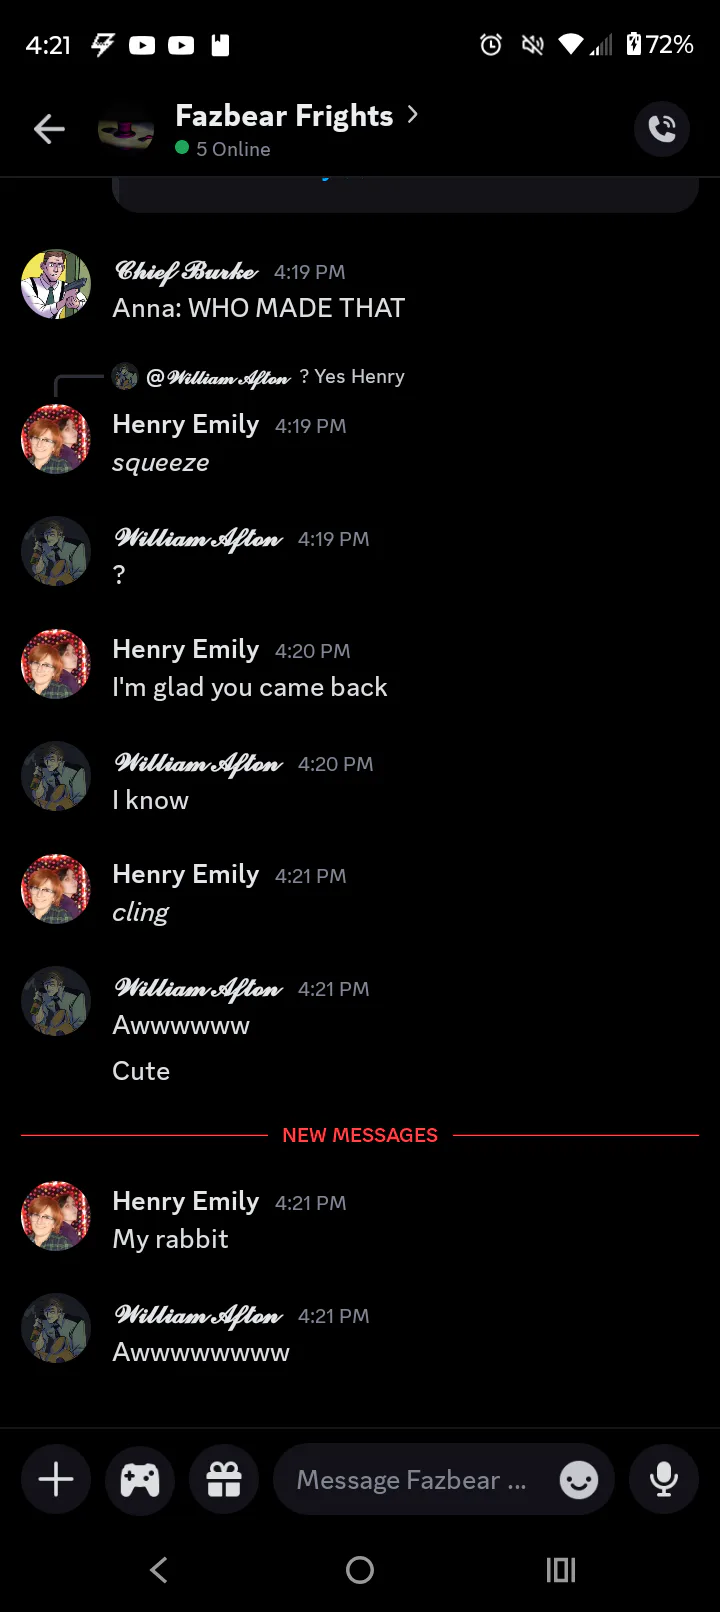The height and width of the screenshot is (1612, 720).
Task: Expand Fazbear Frights channel details chevron
Action: click(x=412, y=115)
